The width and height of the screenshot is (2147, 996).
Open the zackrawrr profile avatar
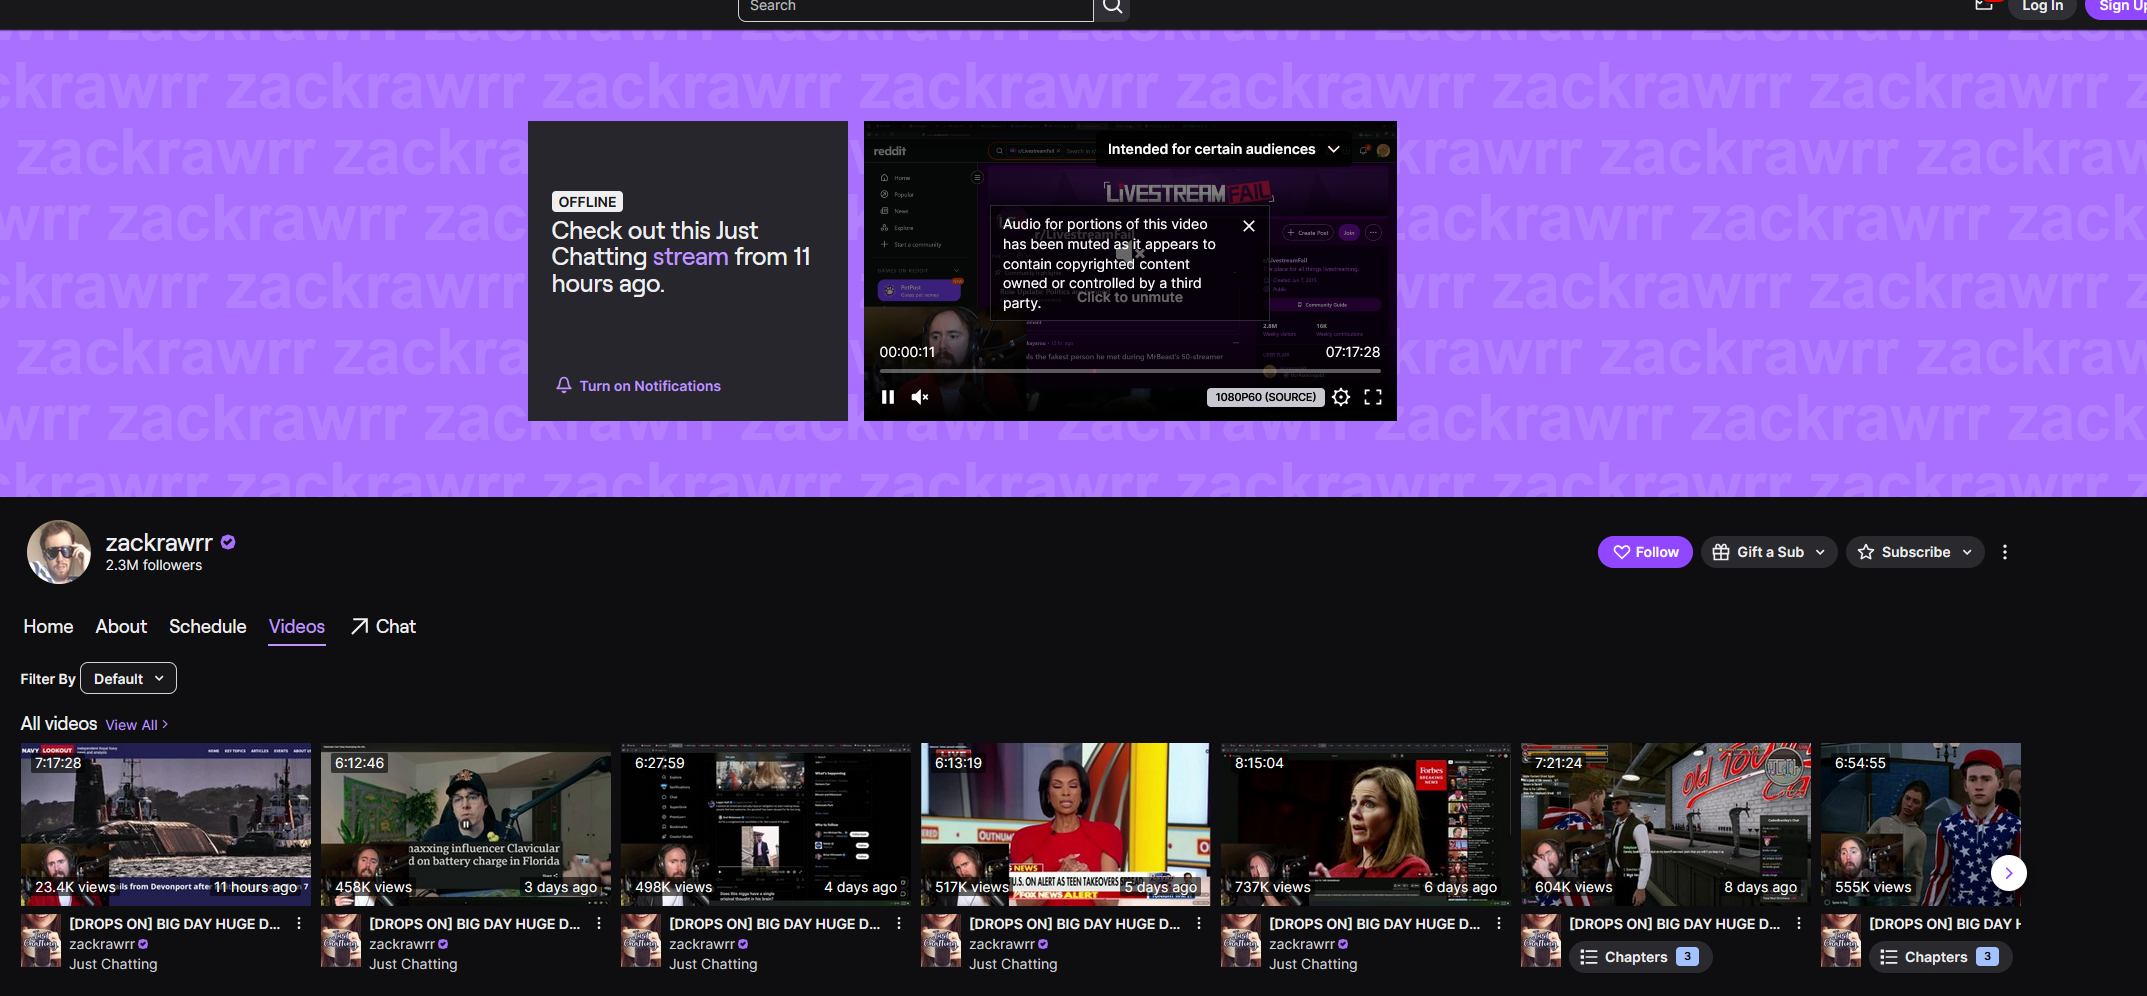59,552
